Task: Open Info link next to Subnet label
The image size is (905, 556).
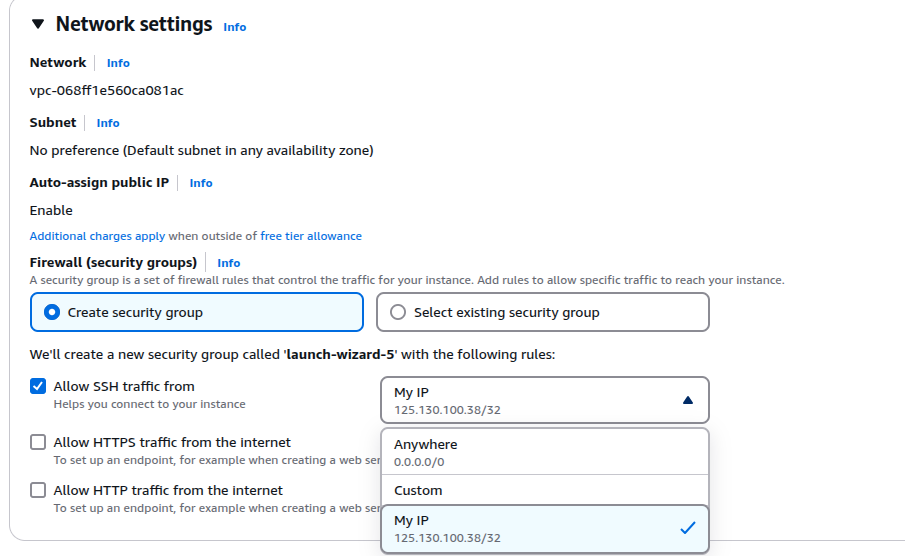Action: point(108,123)
